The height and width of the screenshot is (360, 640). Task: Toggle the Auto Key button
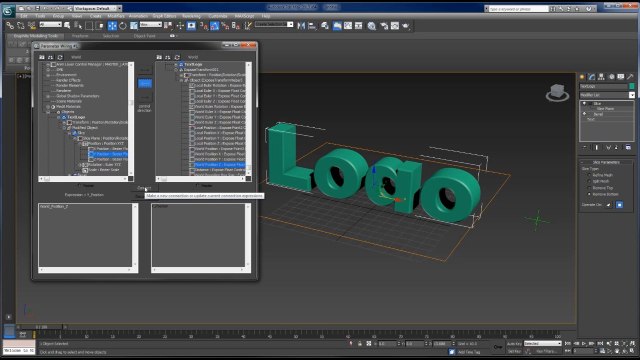click(x=514, y=344)
